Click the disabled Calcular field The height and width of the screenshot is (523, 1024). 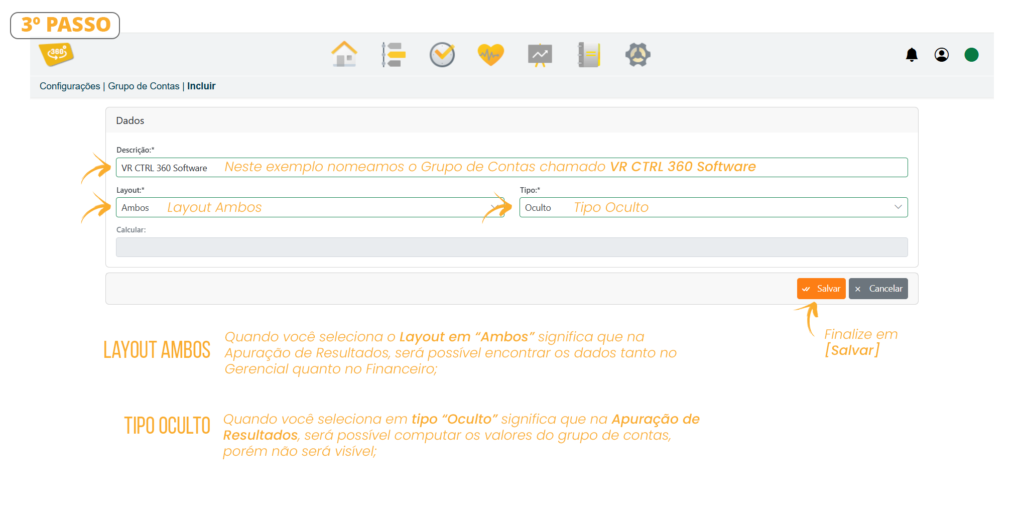(x=512, y=247)
